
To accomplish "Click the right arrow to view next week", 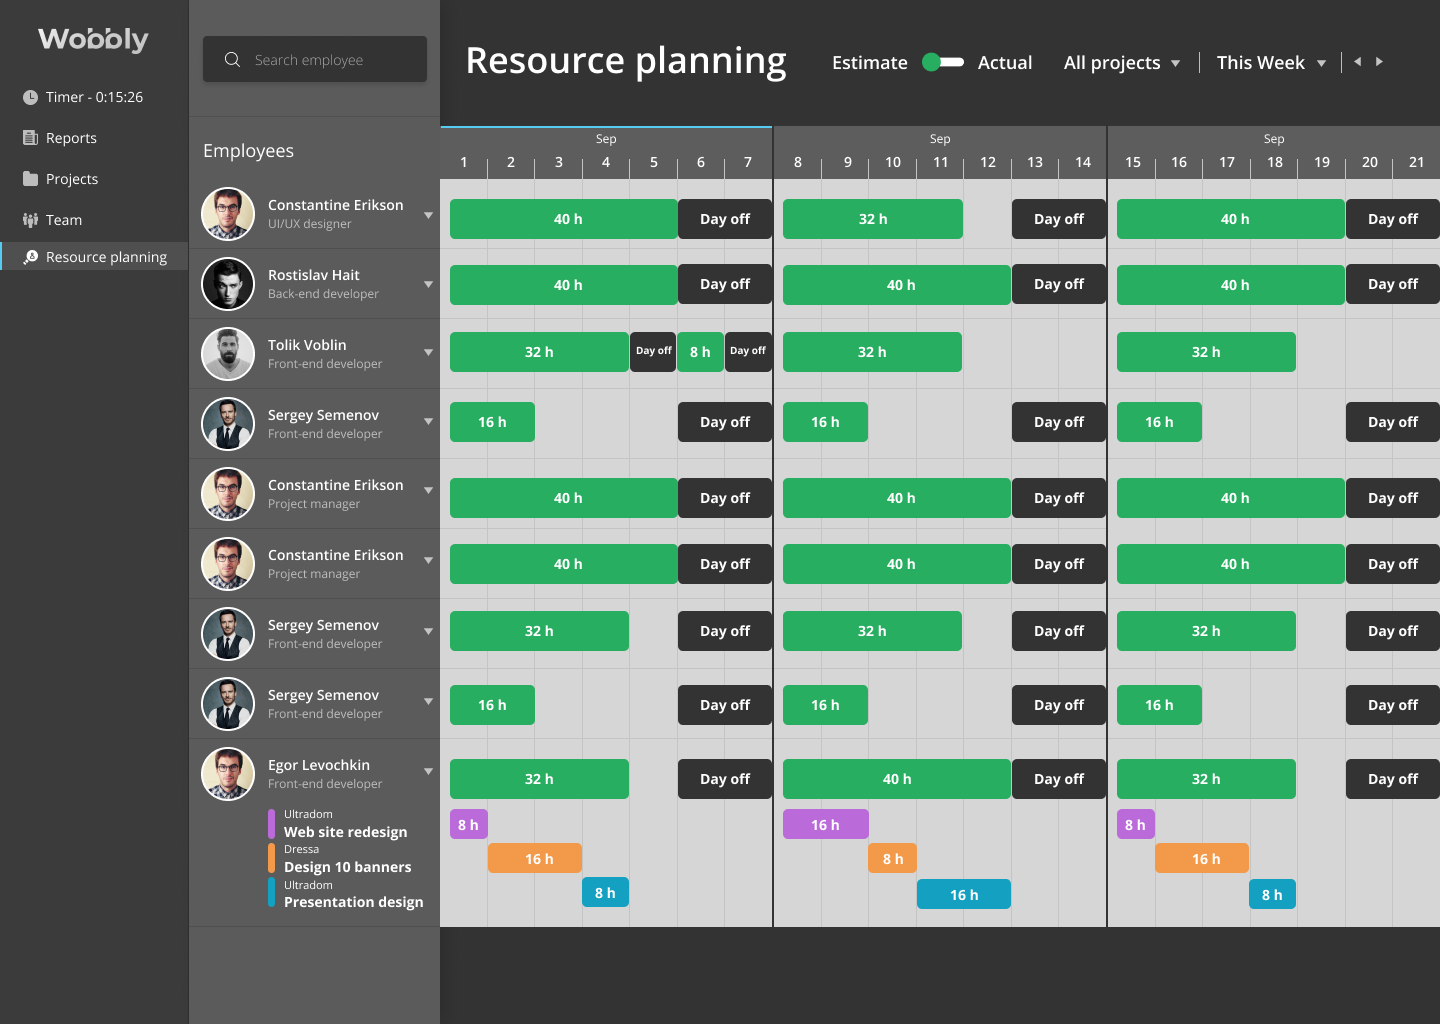I will (1380, 61).
